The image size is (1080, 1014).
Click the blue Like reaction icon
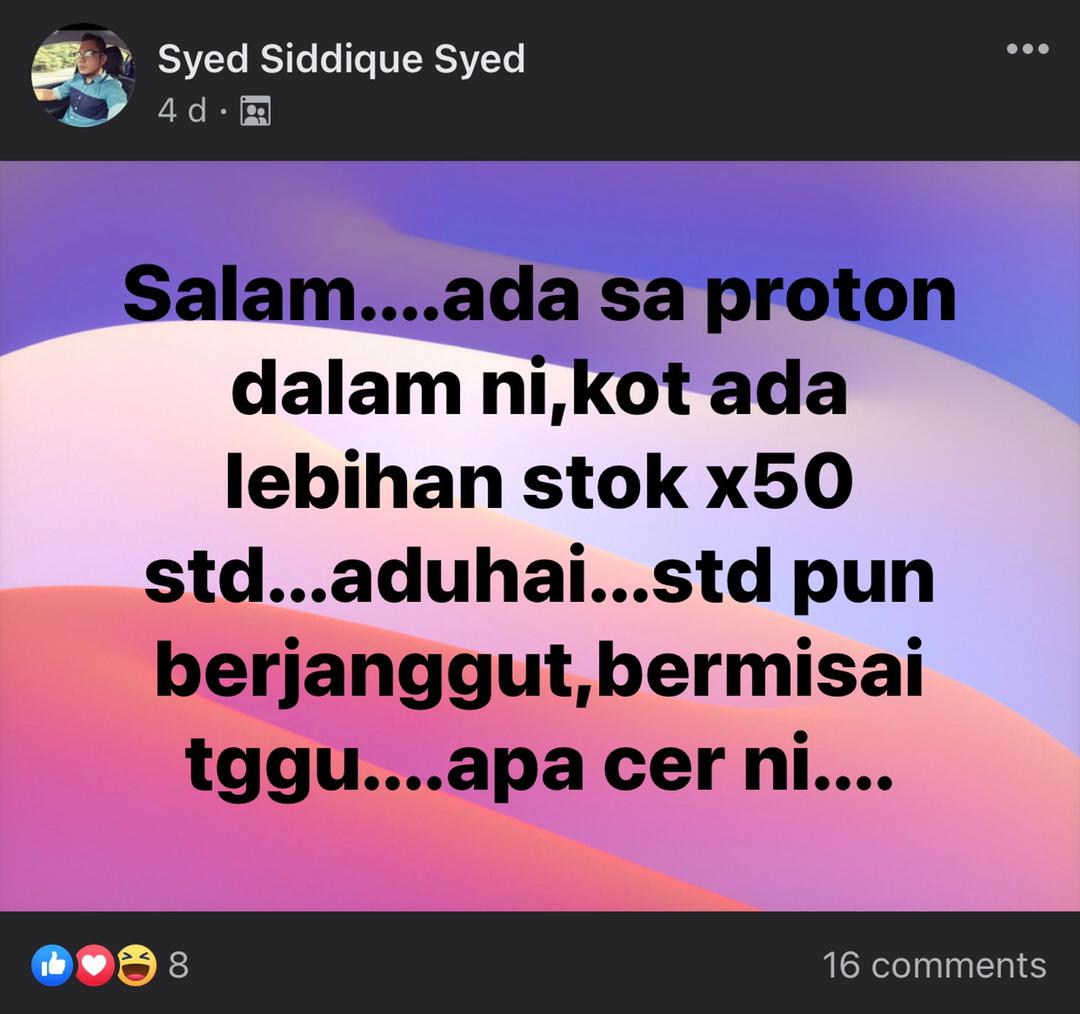pos(52,965)
